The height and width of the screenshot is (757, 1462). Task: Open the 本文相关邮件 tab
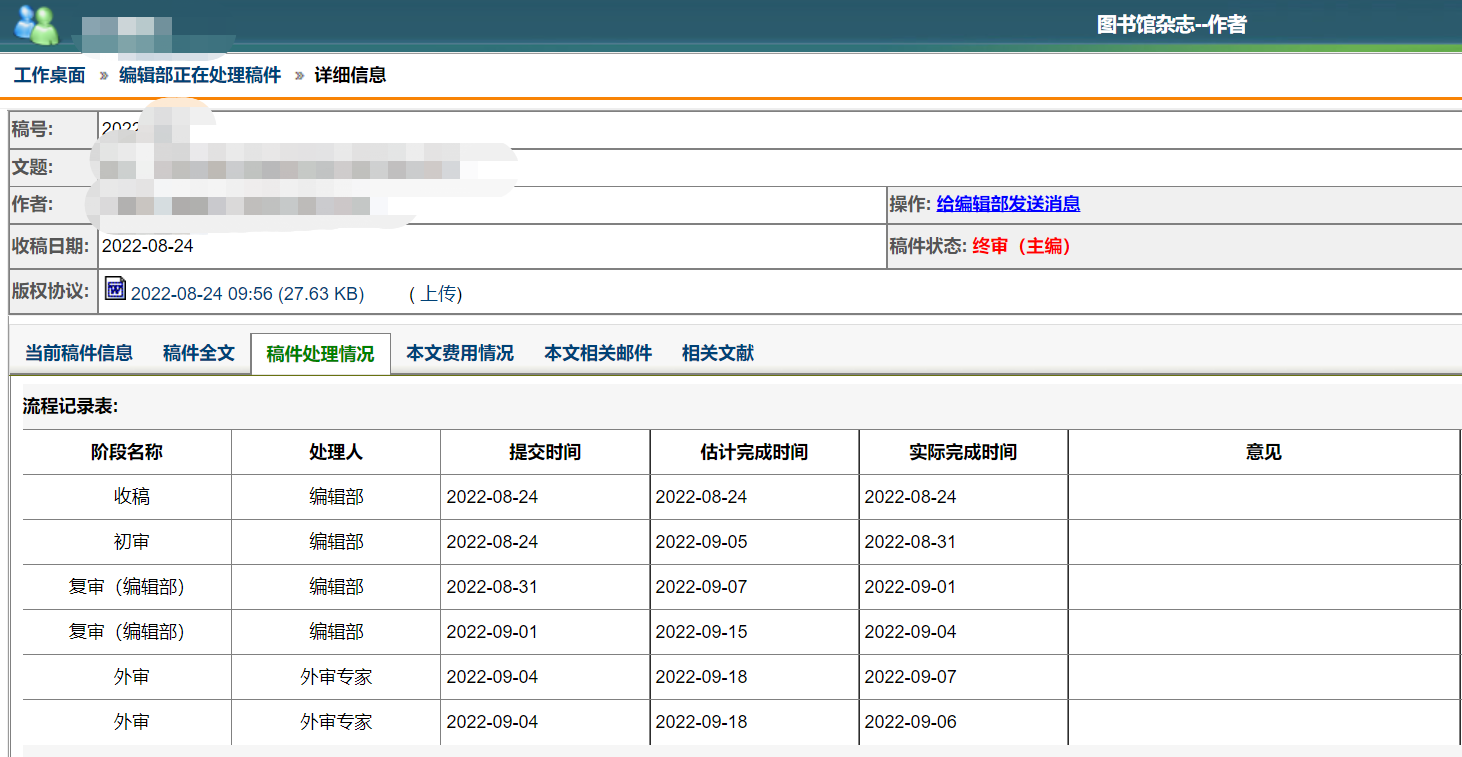coord(598,353)
